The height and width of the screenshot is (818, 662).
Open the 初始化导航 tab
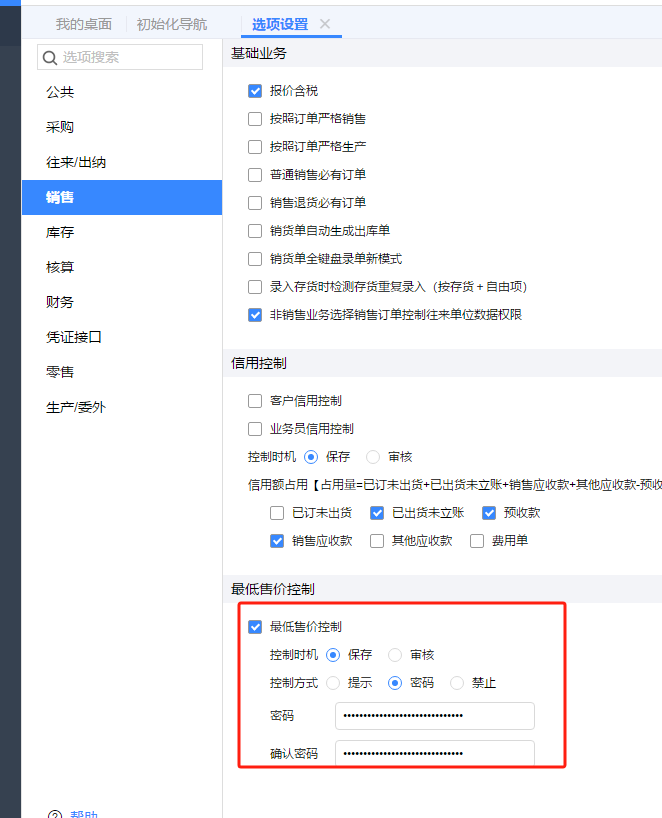point(171,24)
